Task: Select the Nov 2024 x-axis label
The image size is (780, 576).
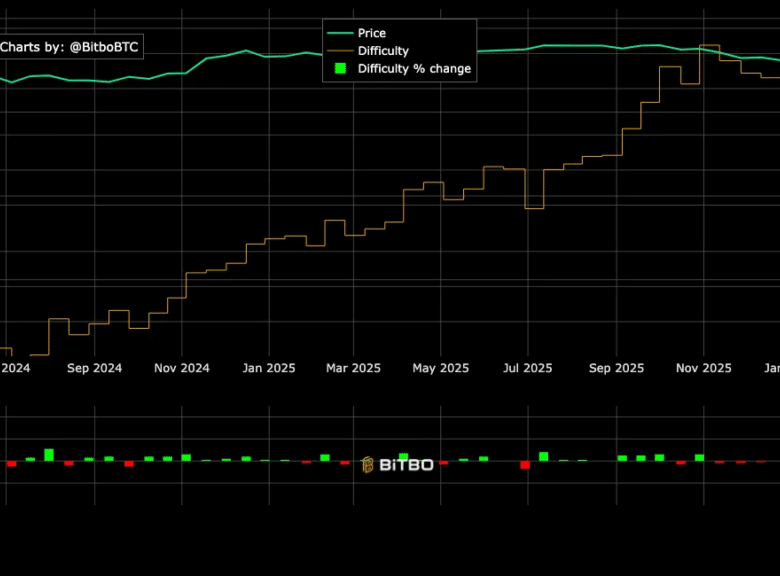Action: tap(181, 368)
